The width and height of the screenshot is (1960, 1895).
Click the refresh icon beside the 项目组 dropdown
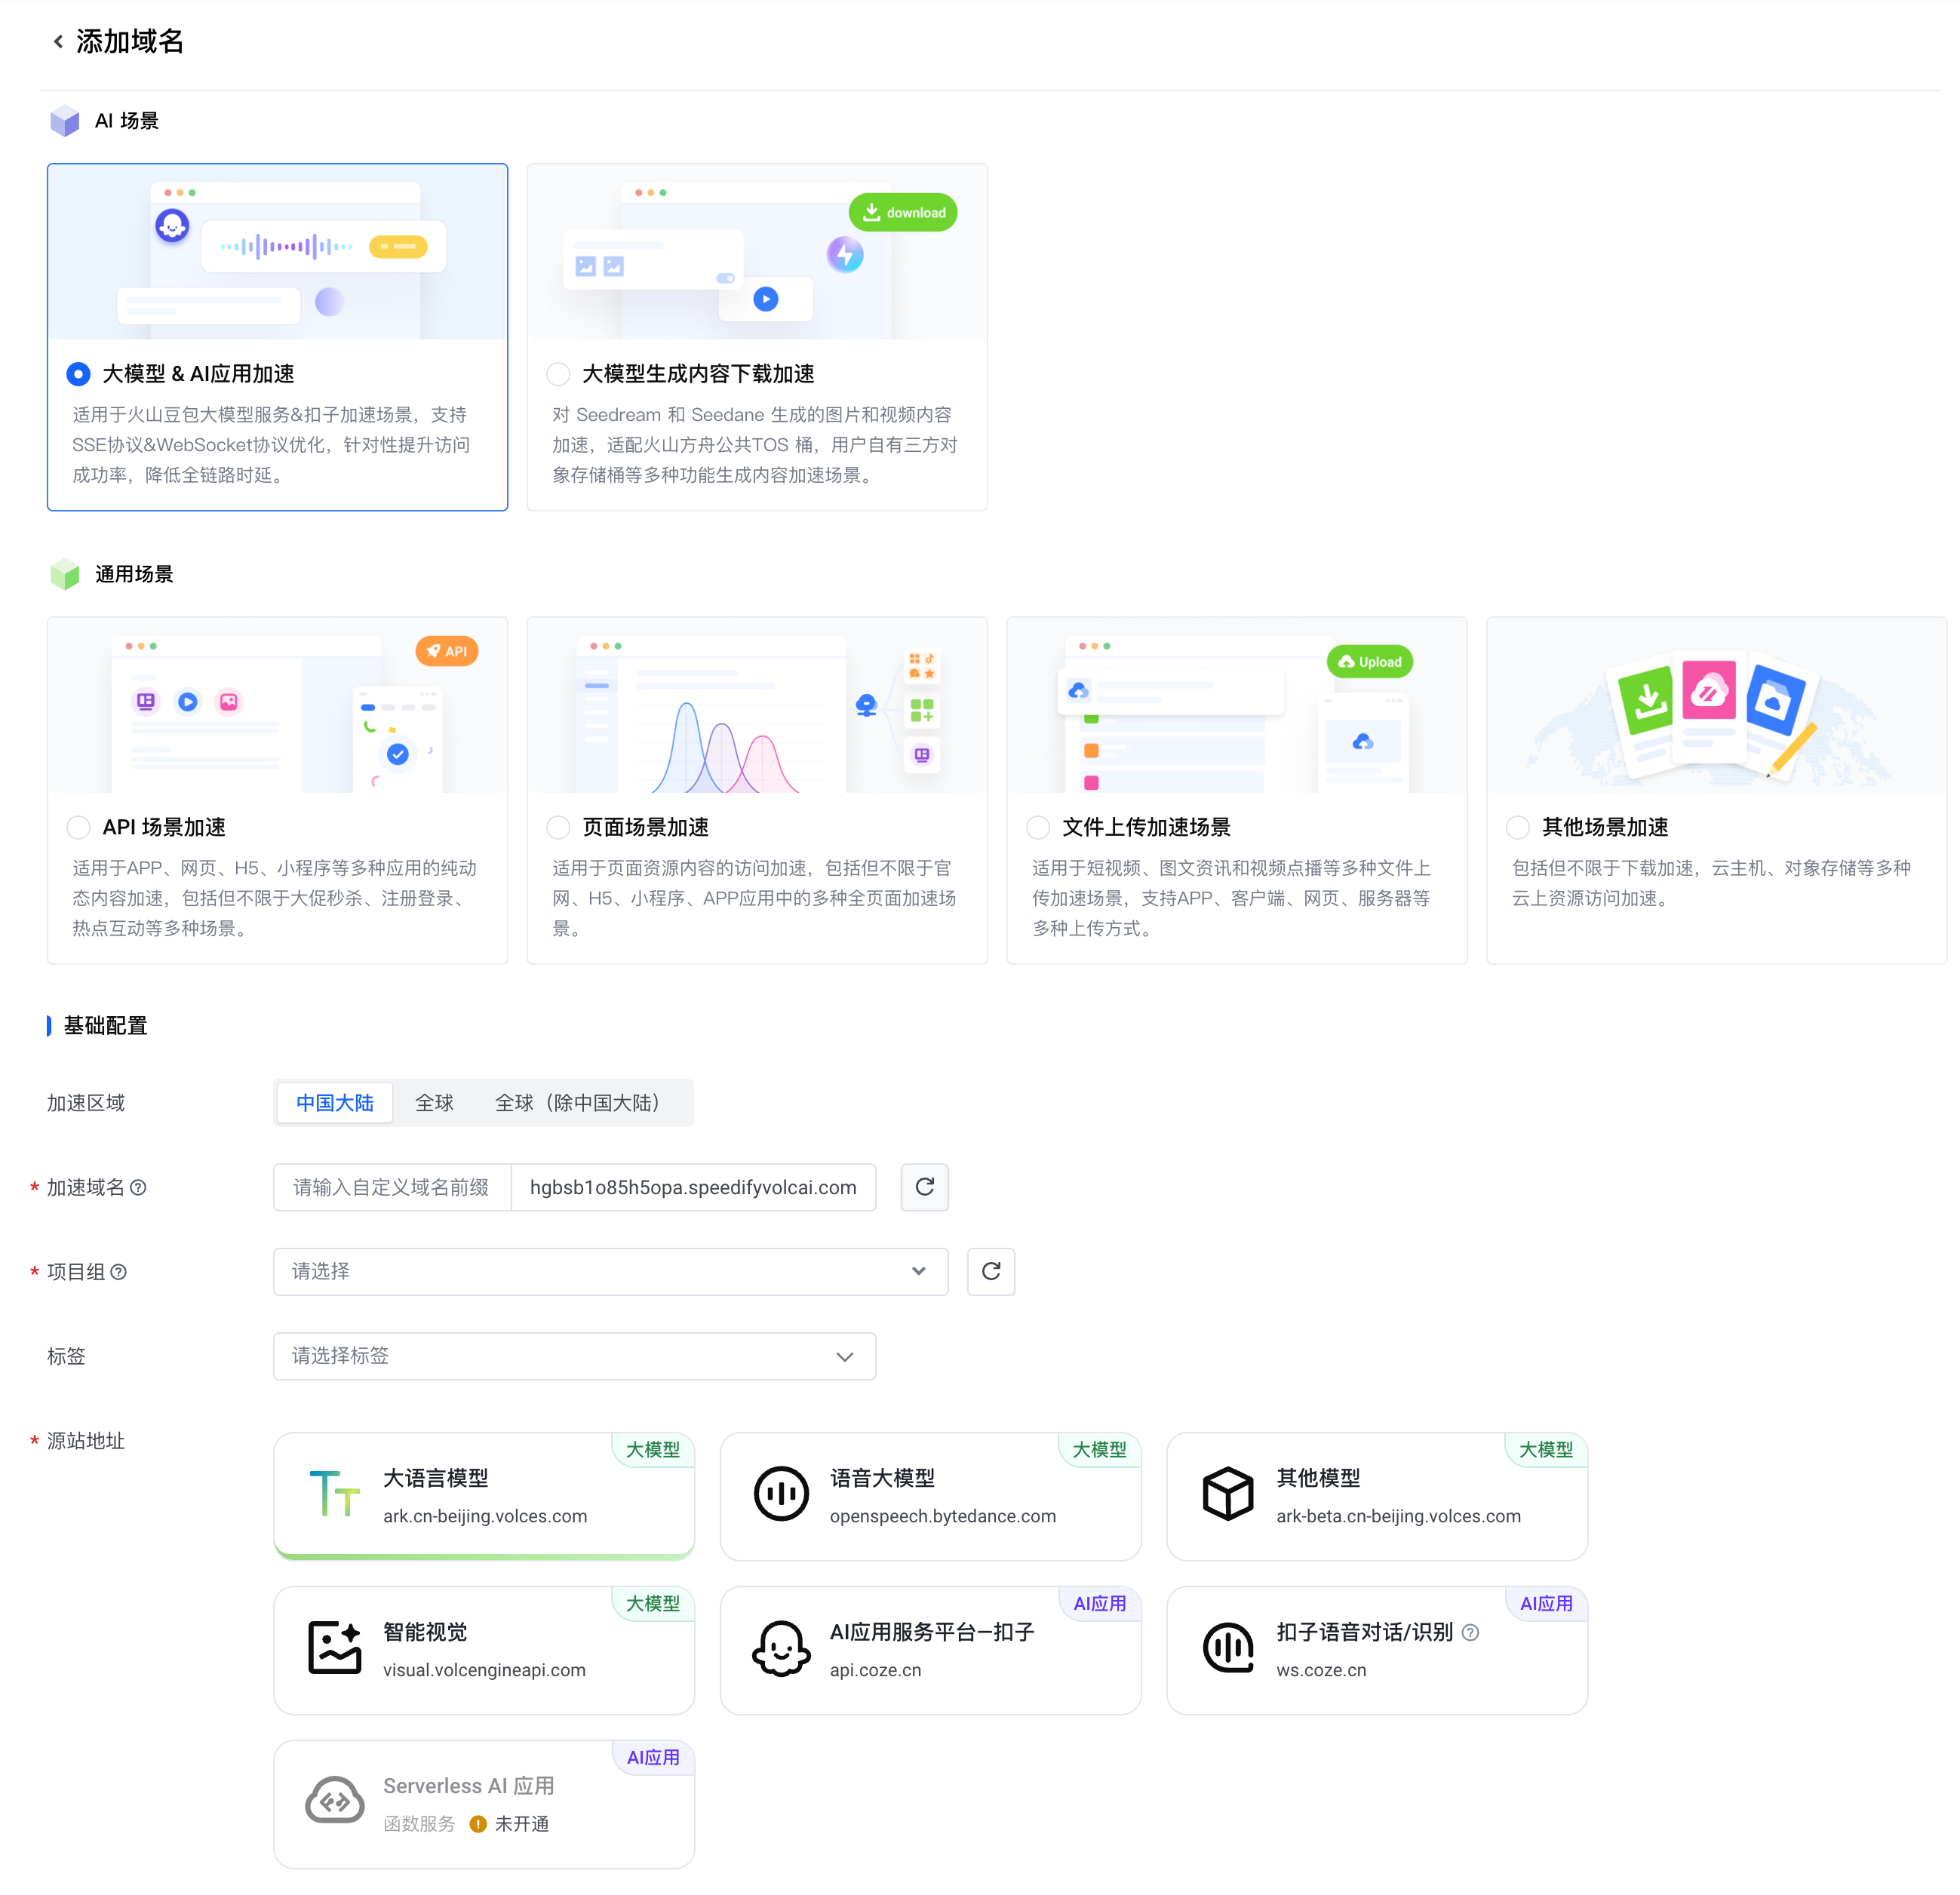pos(990,1271)
